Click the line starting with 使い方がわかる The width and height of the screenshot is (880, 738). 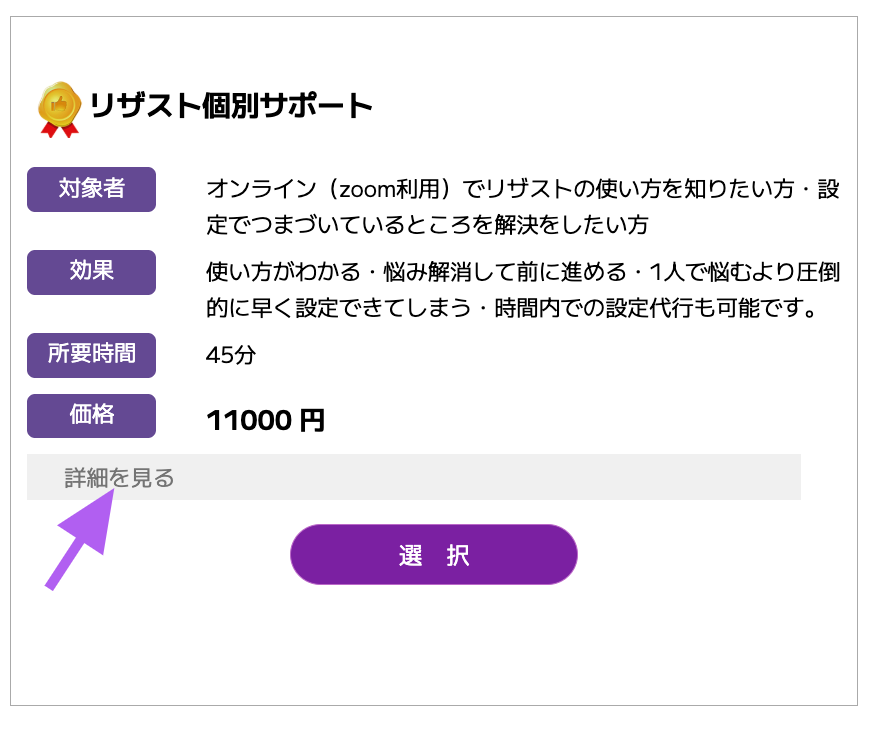click(x=522, y=272)
